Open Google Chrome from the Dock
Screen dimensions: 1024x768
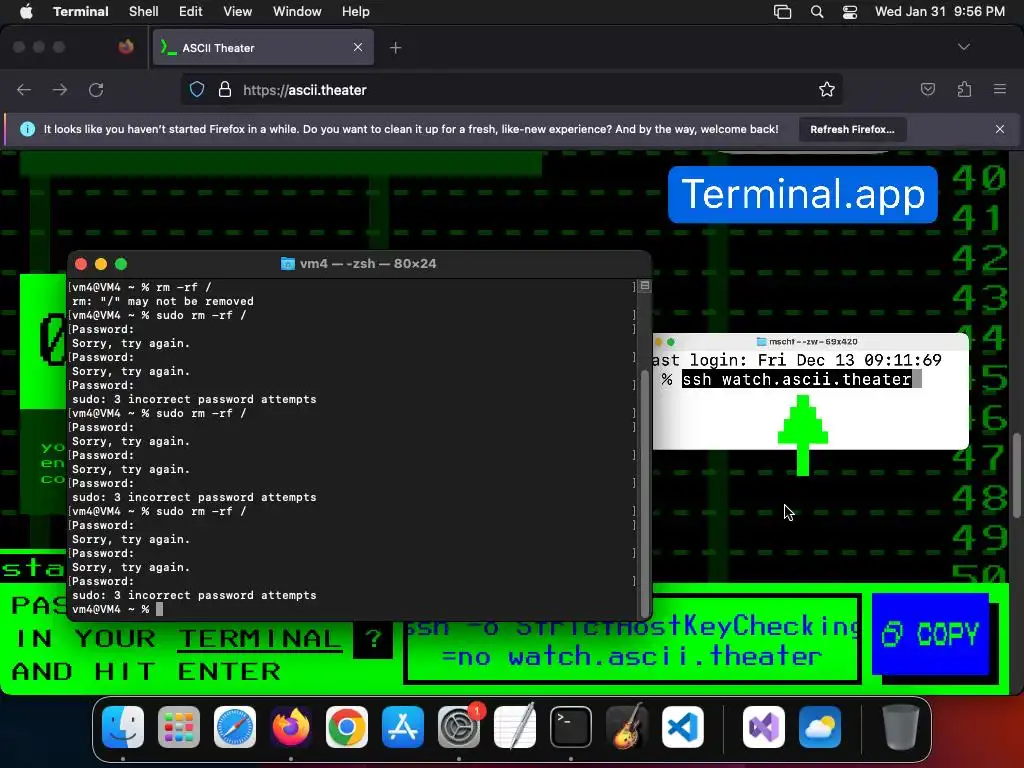[347, 727]
